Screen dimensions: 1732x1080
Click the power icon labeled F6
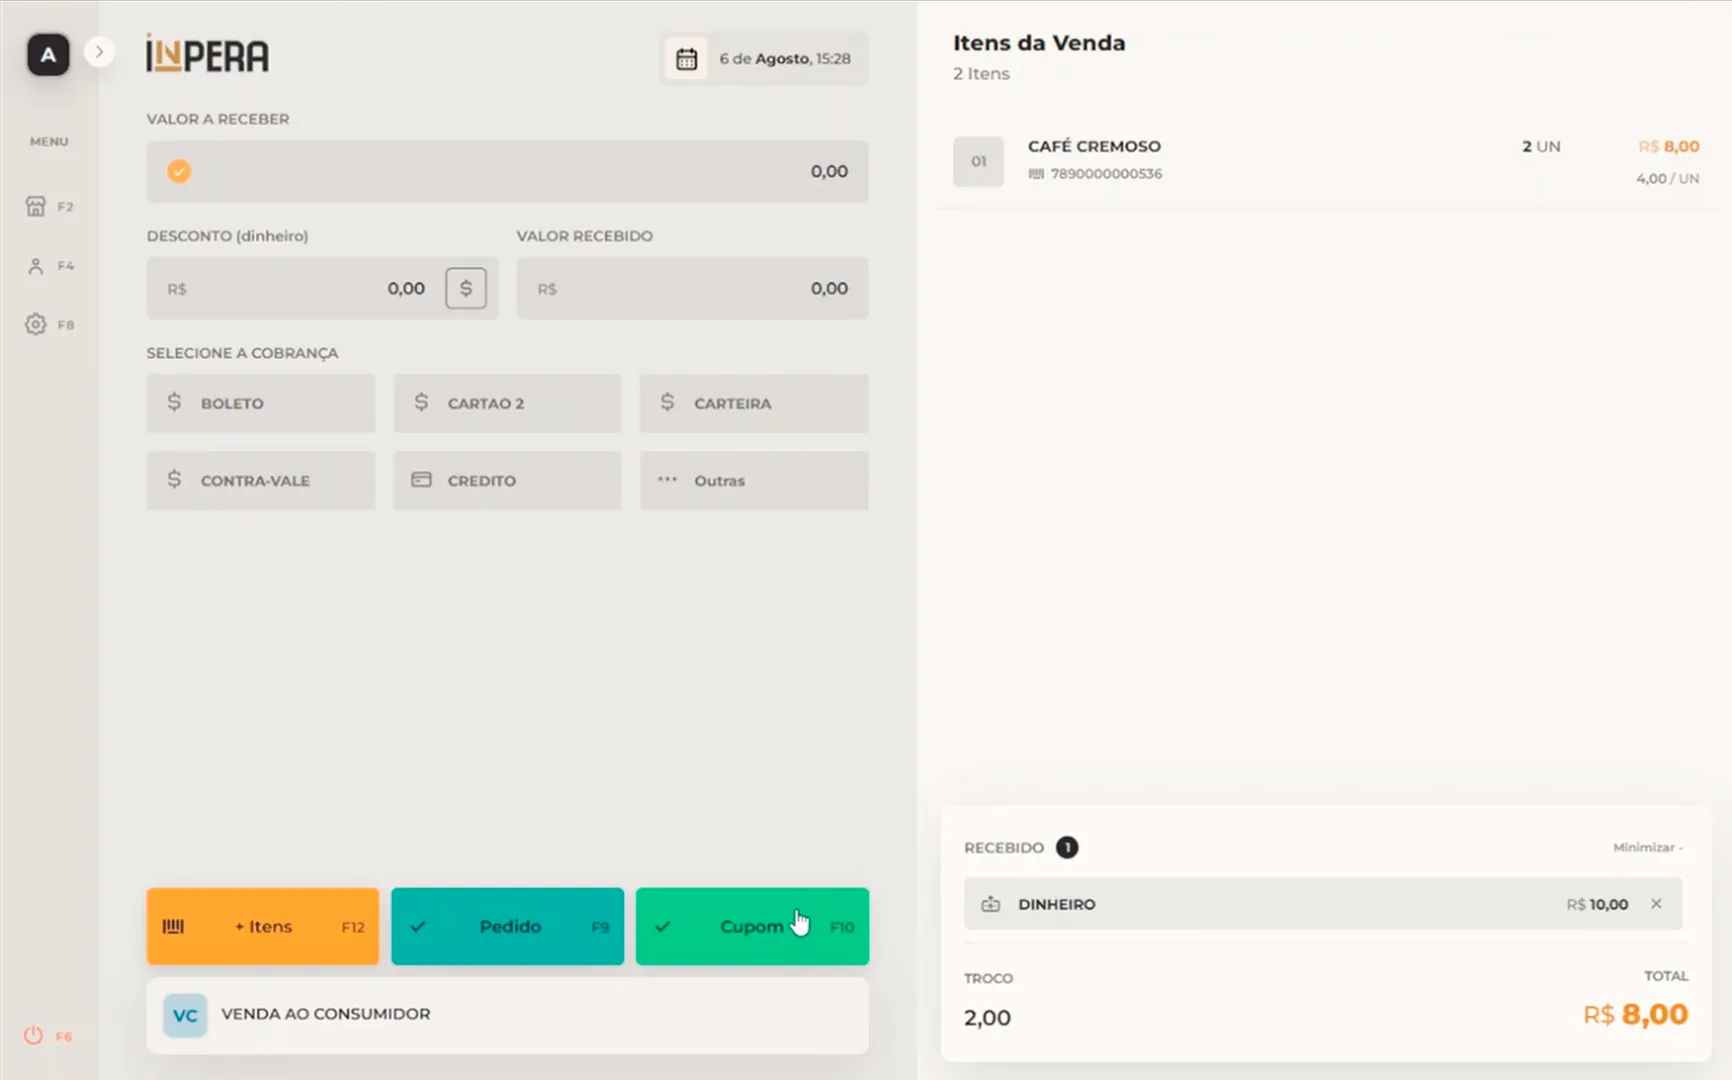point(34,1036)
